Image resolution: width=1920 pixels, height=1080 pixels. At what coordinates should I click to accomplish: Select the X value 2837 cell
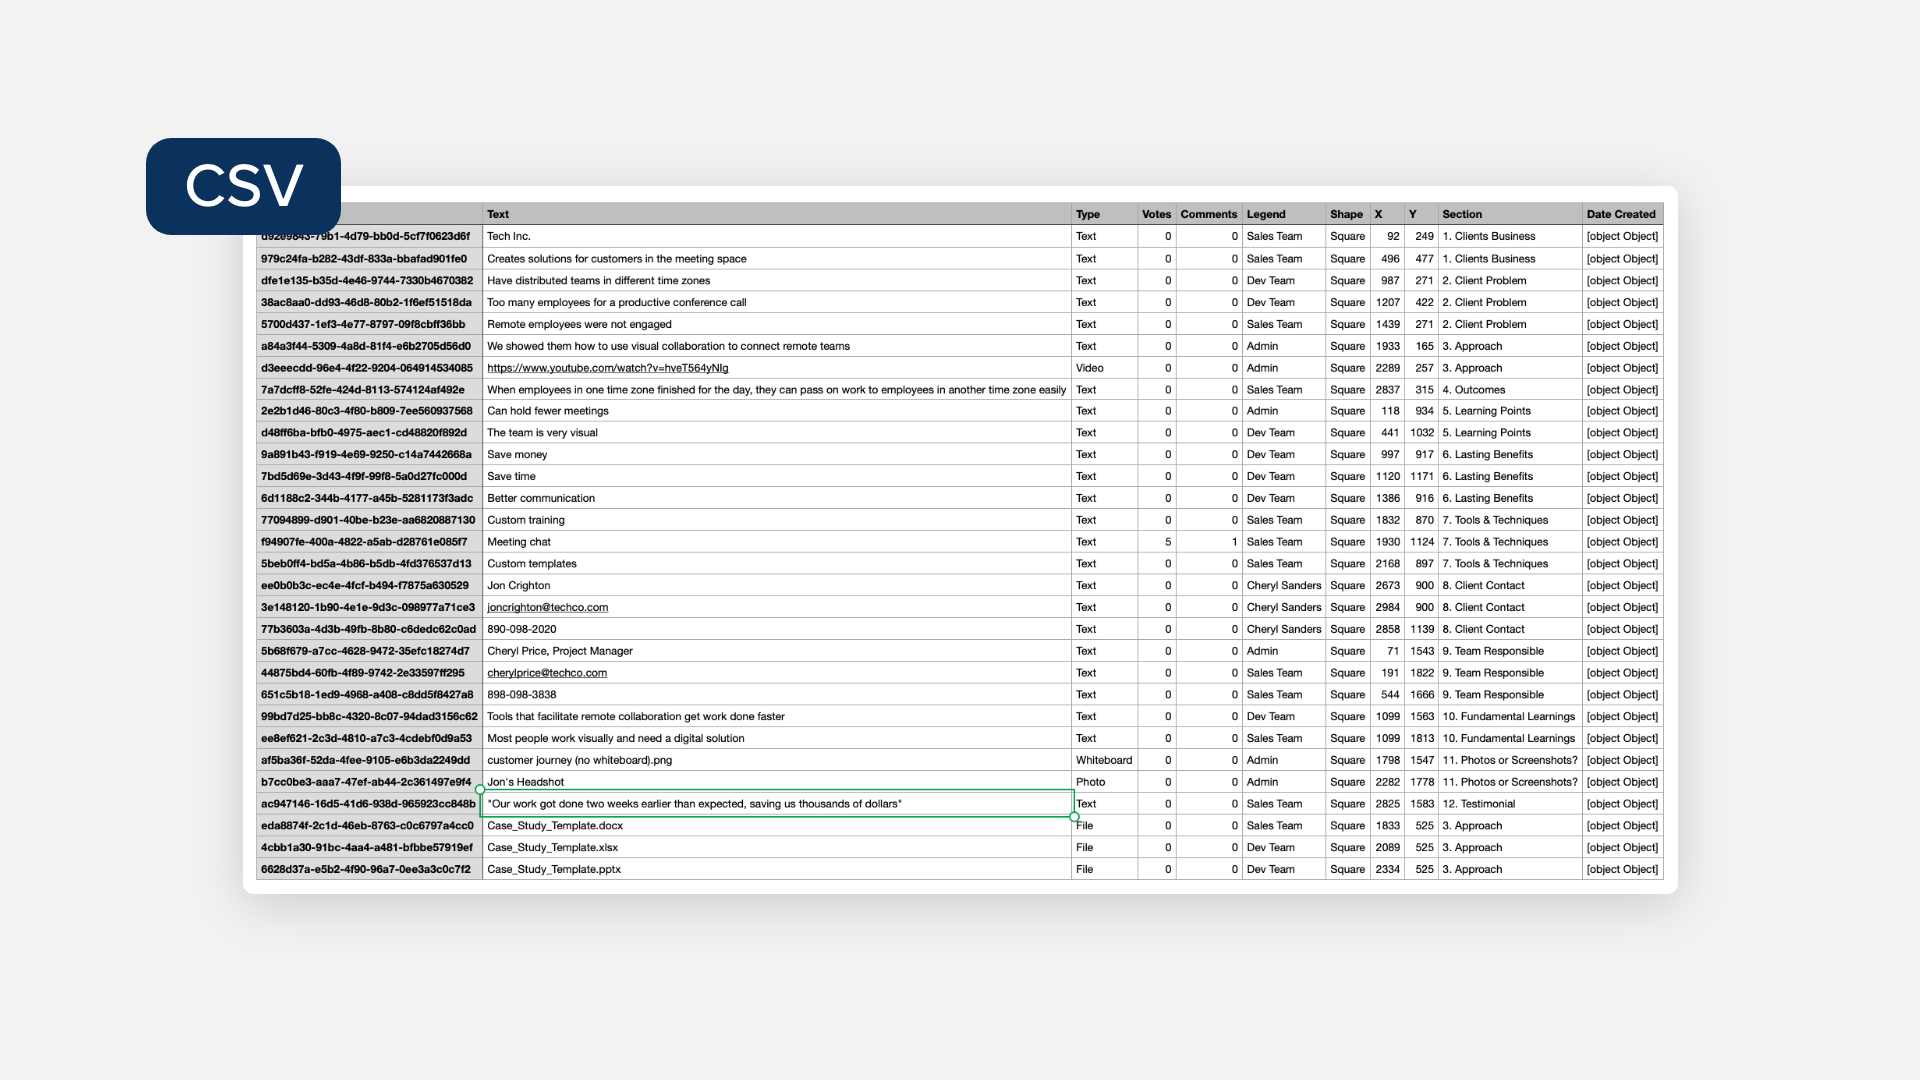coord(1387,390)
